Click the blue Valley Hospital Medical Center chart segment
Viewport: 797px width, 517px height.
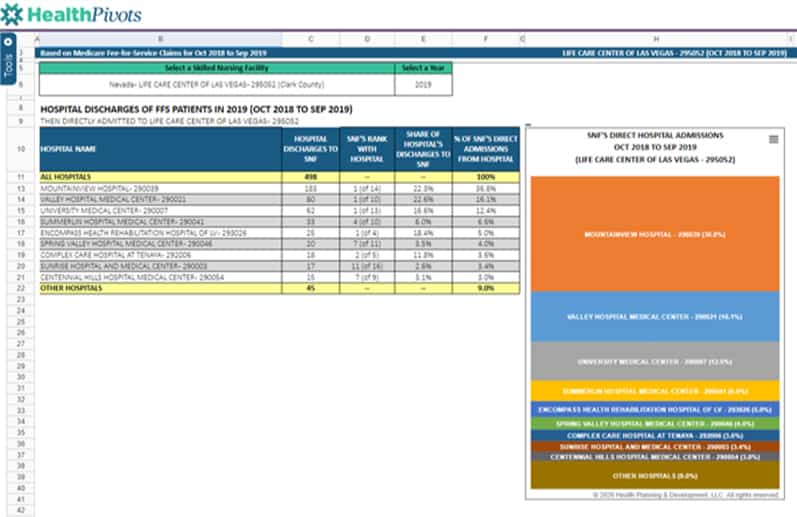655,316
